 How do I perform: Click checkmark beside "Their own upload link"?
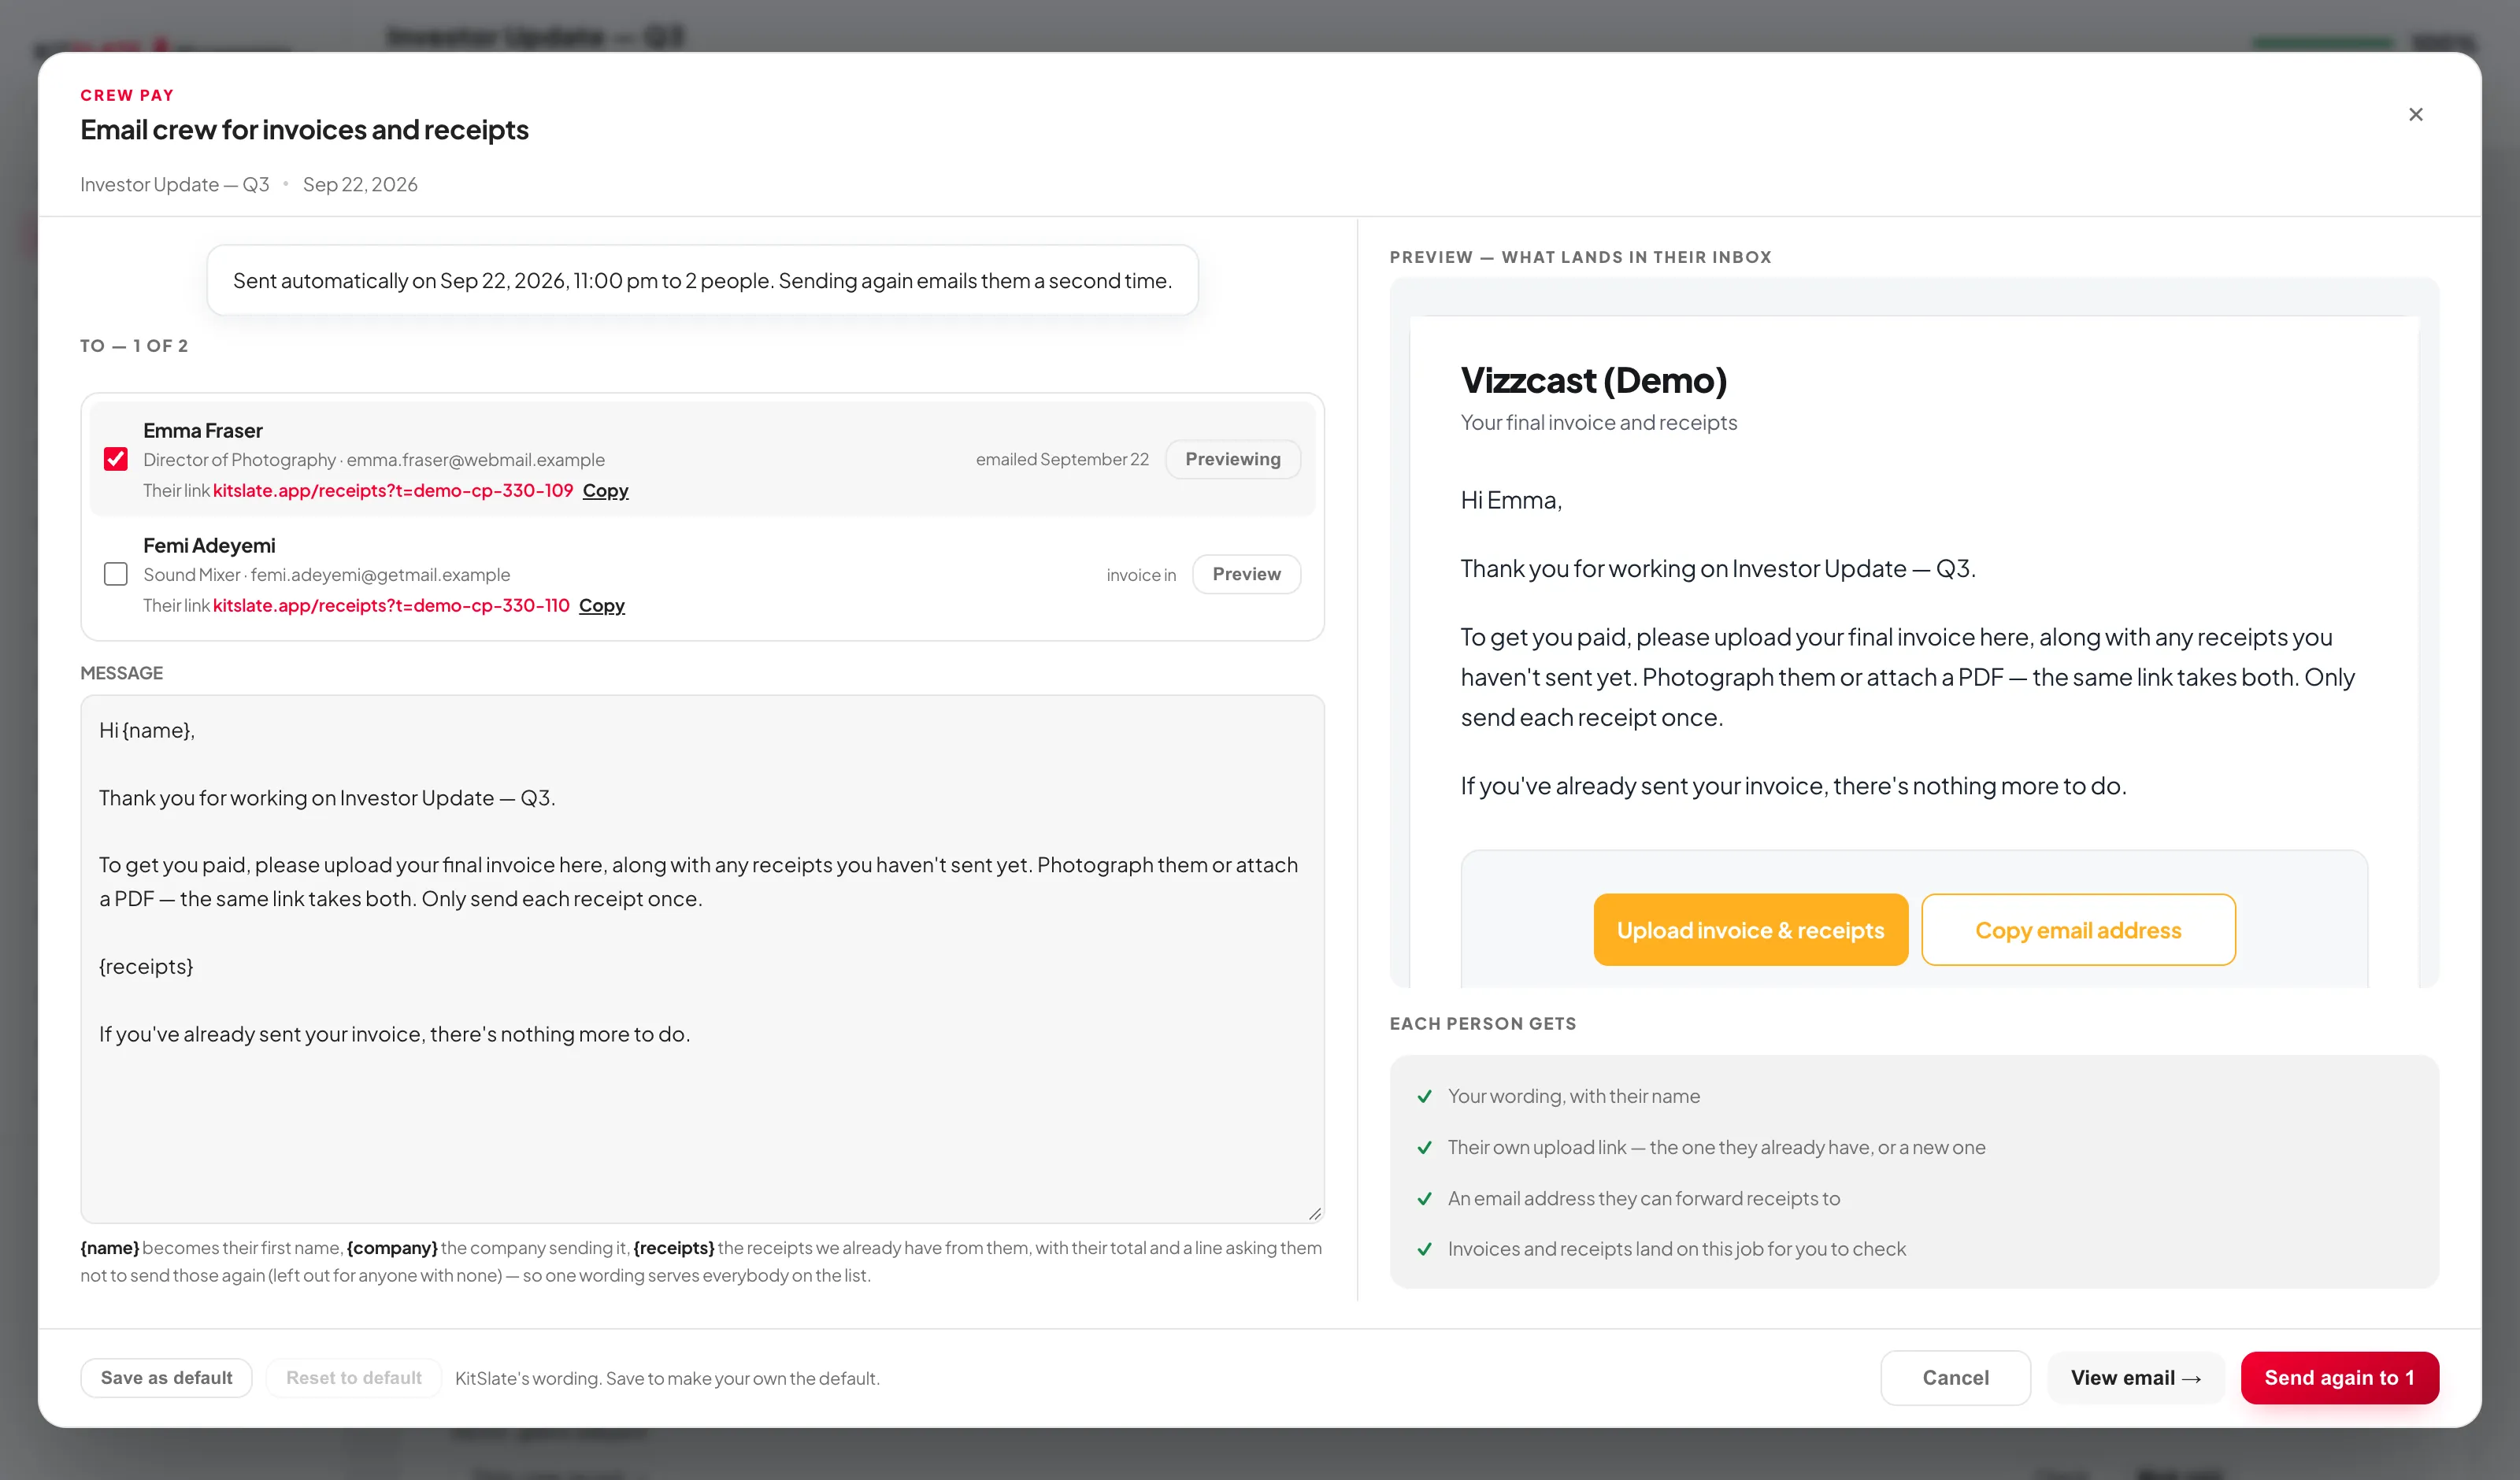point(1424,1147)
